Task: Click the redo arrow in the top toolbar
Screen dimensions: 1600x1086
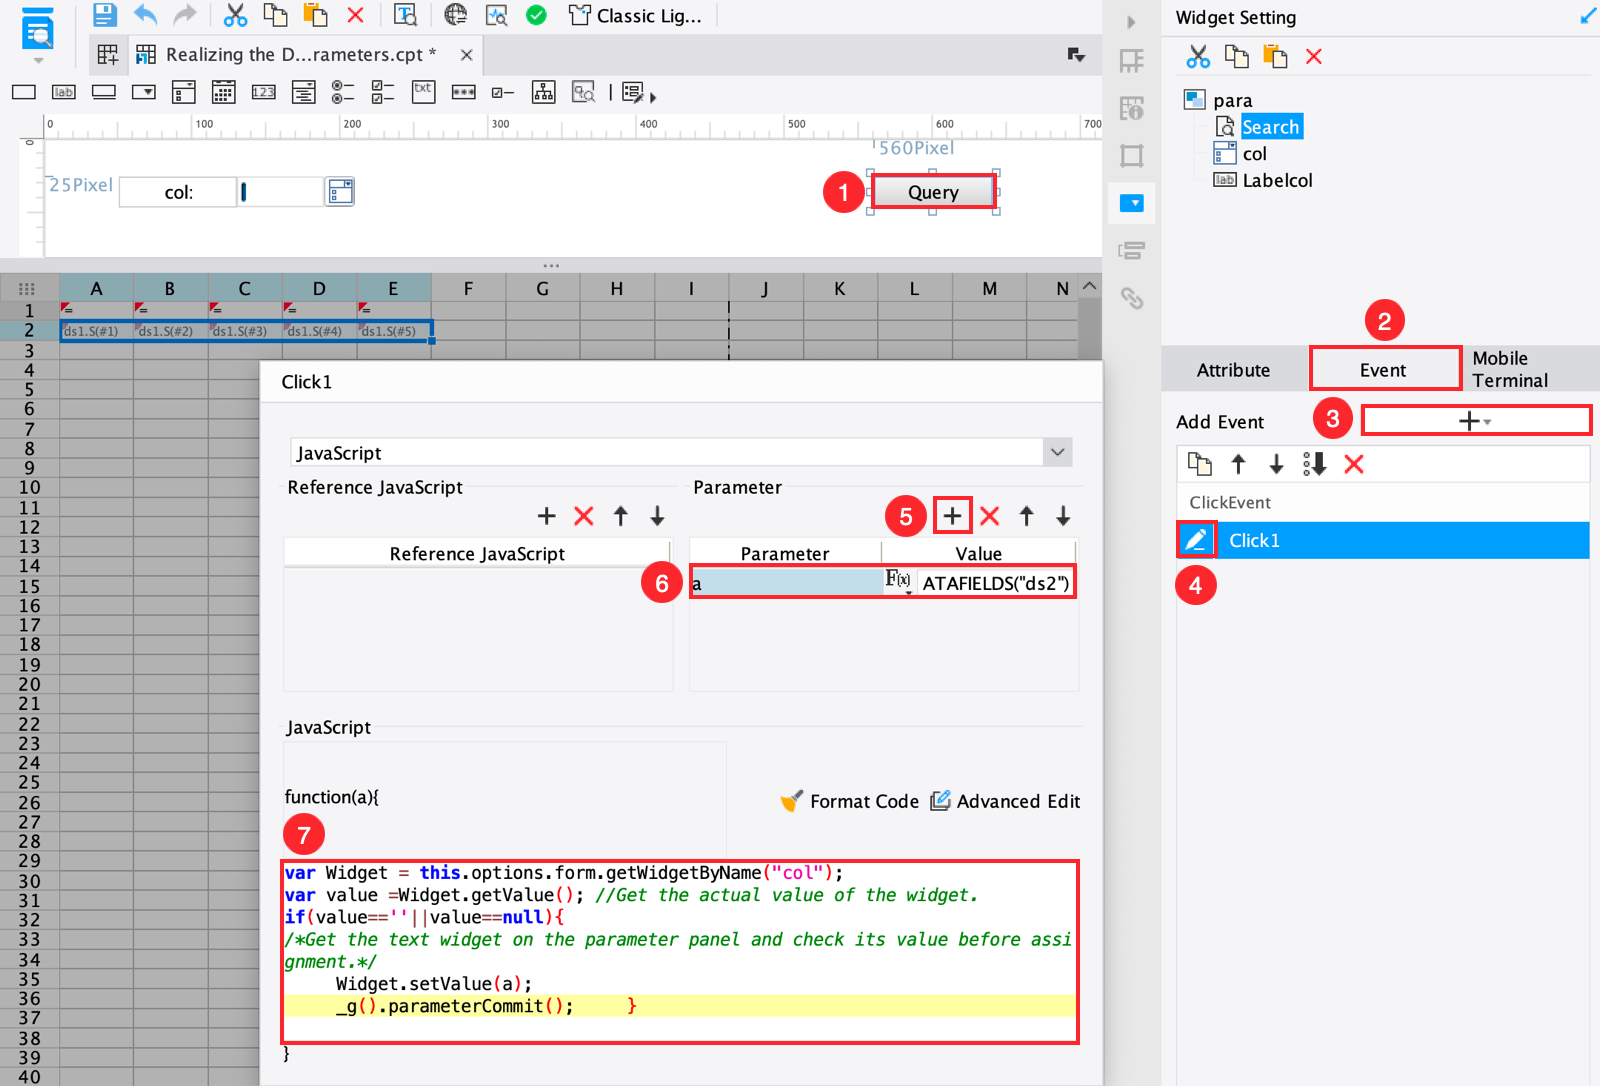Action: tap(185, 15)
